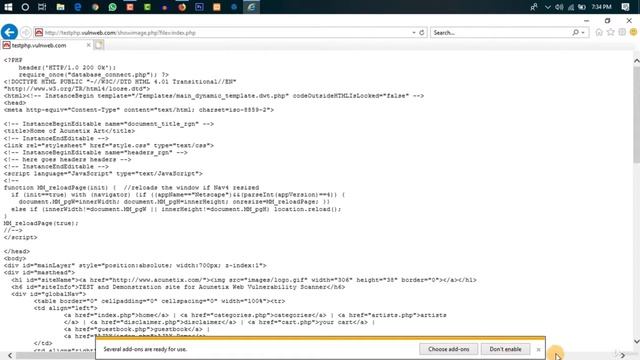The height and width of the screenshot is (360, 640).
Task: Open WhatsApp from the taskbar
Action: (113, 7)
